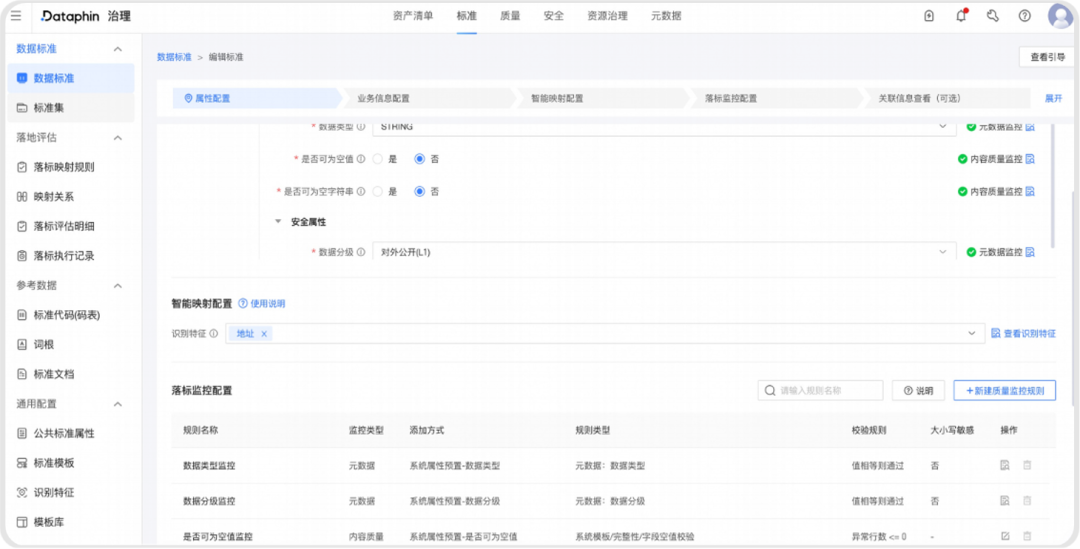Collapse the 数据标准 sidebar group
The image size is (1080, 549).
(x=118, y=49)
